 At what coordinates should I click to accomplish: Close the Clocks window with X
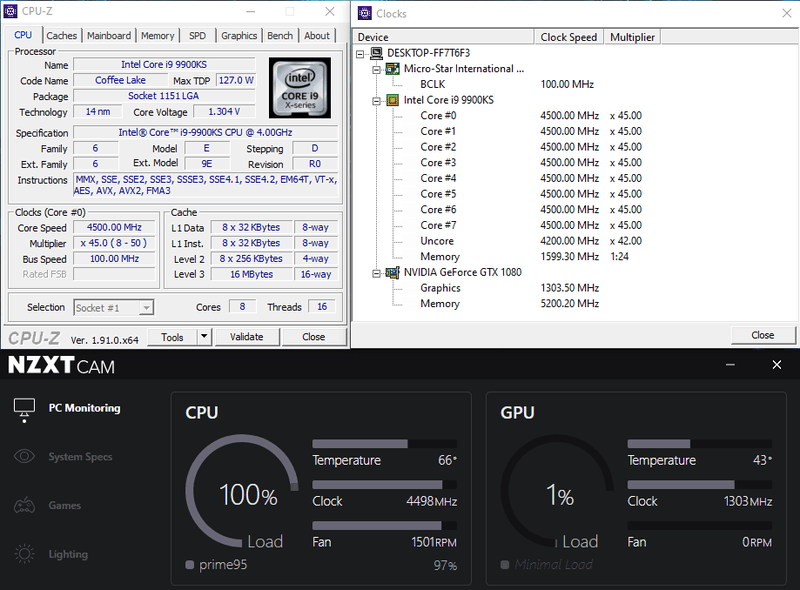tap(787, 13)
